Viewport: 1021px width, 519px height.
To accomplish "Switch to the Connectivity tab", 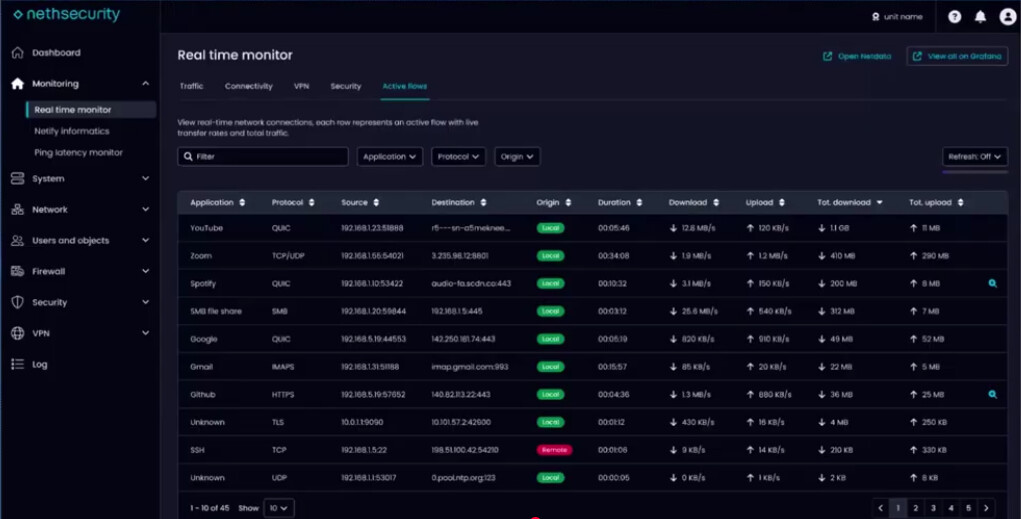I will [248, 87].
